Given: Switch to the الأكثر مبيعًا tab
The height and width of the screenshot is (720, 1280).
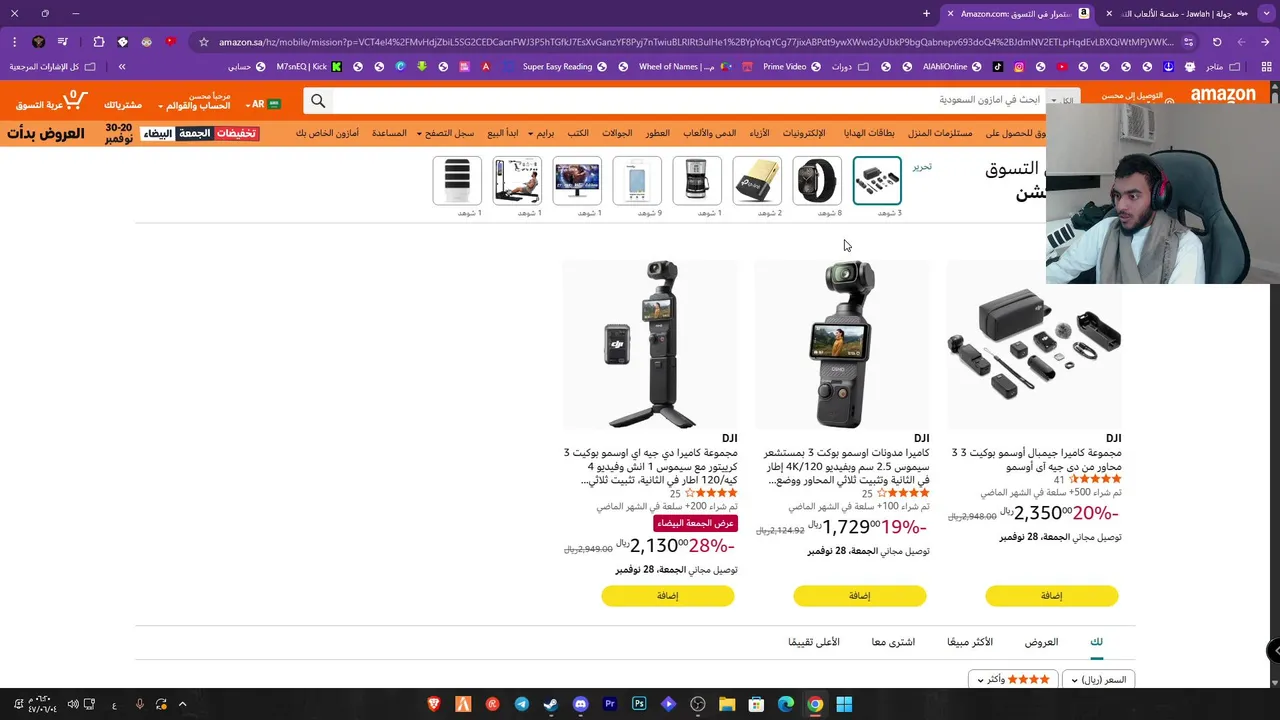Looking at the screenshot, I should point(970,642).
